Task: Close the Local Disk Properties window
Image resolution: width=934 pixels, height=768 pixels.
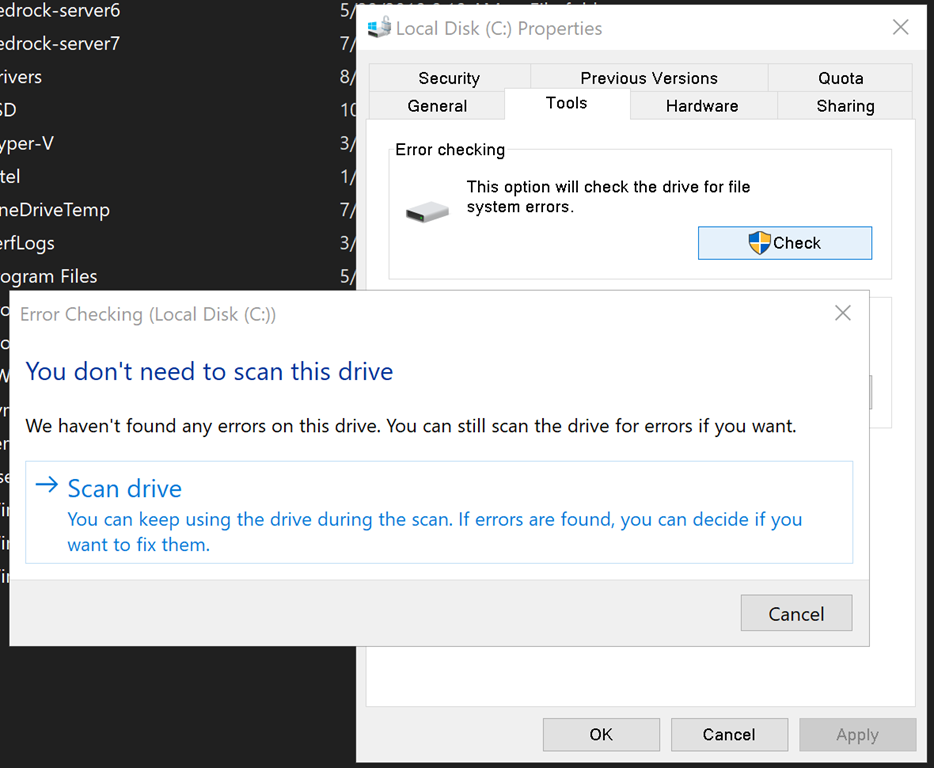Action: point(901,27)
